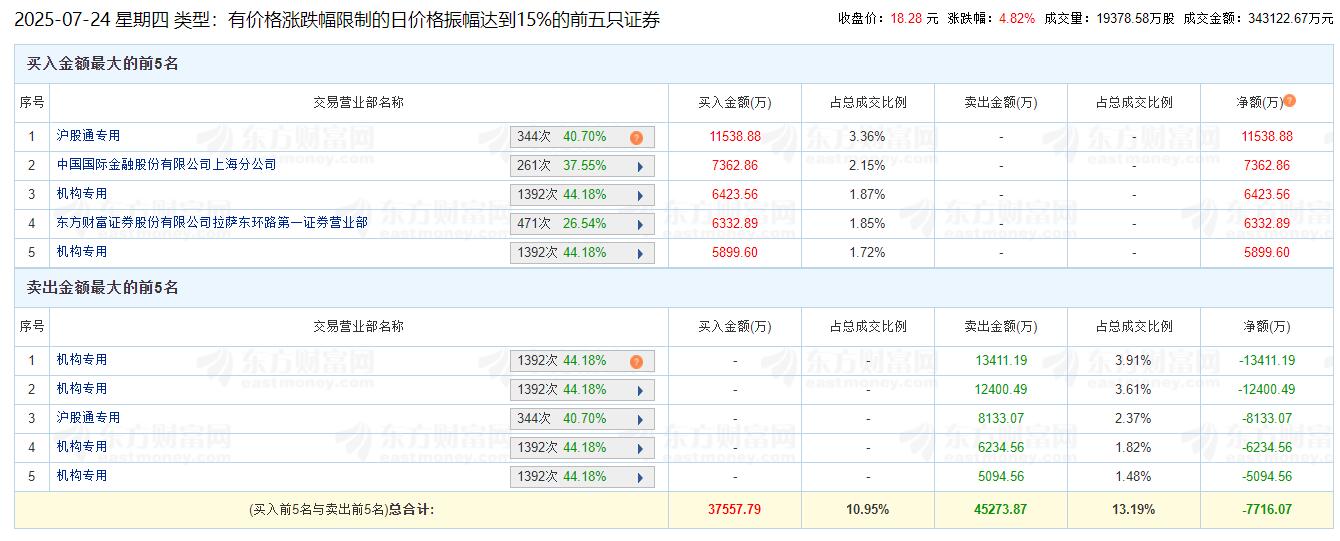Open 中国国际金融股份有限公司上海分公司 link
Image resolution: width=1340 pixels, height=541 pixels.
(x=166, y=165)
